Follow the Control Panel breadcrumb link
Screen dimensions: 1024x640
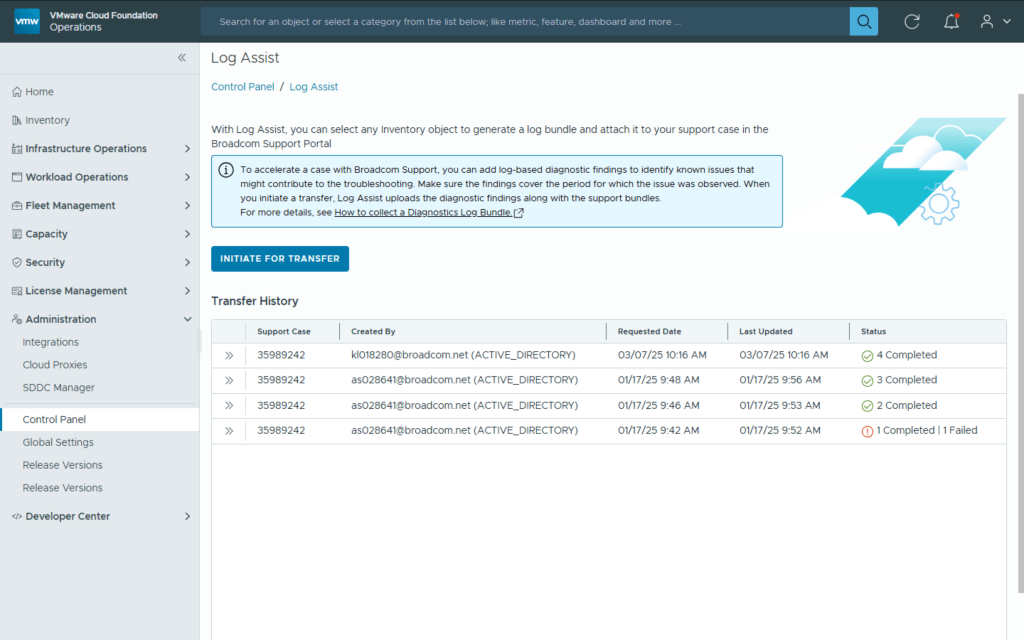pyautogui.click(x=242, y=87)
